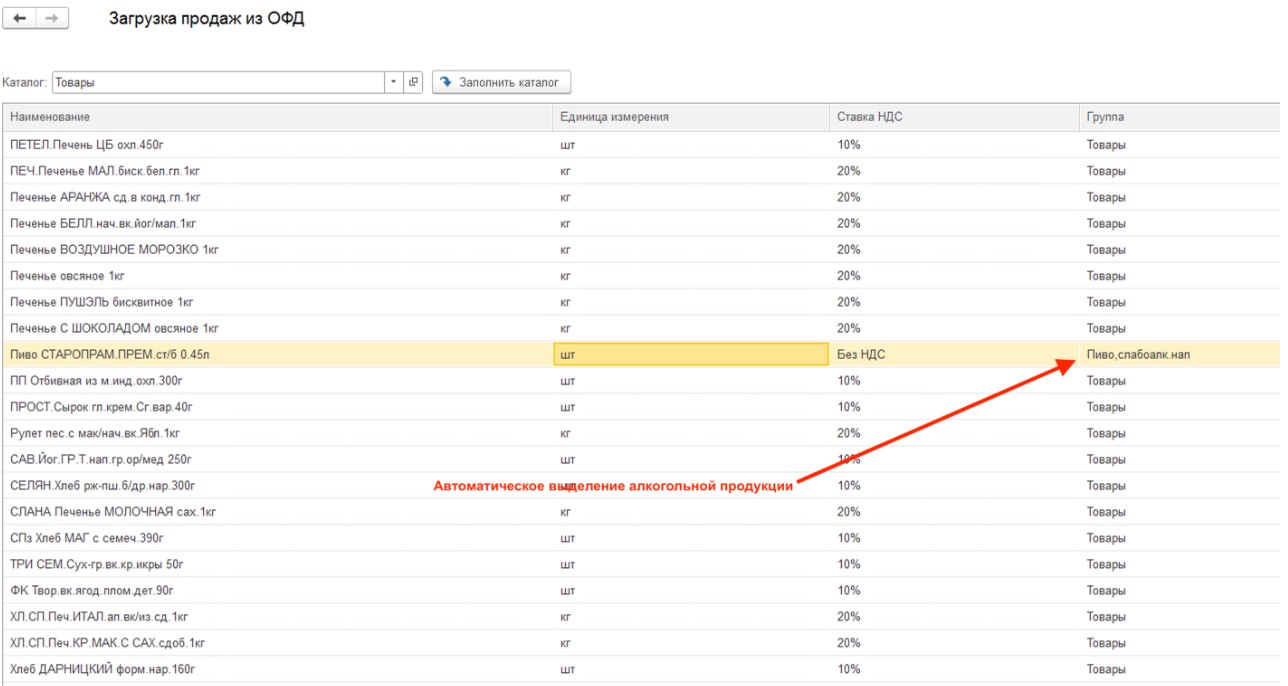Viewport: 1288px width, 686px height.
Task: Select ФК Твор.вк.ягод.плом.дет.90г
Action: [641, 590]
